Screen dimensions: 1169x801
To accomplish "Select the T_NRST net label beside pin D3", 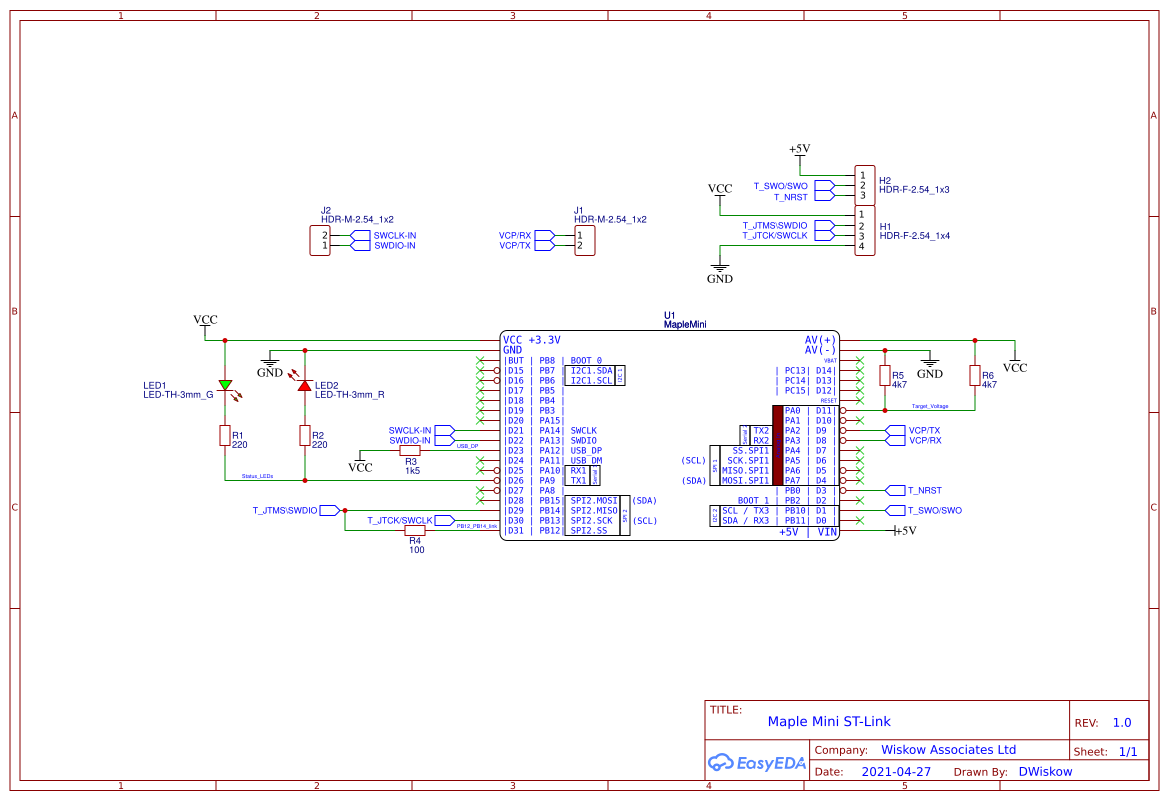I will (x=924, y=491).
